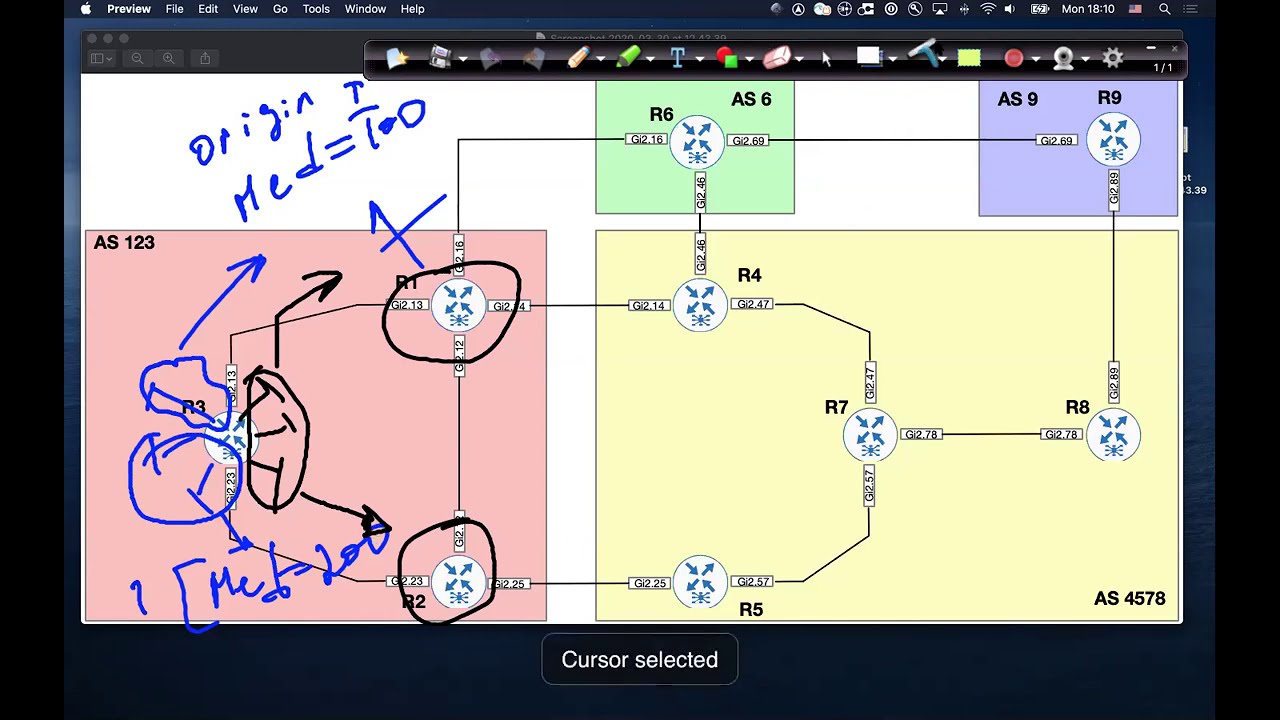Screen dimensions: 1280x720
Task: Click the new page star icon
Action: click(397, 58)
